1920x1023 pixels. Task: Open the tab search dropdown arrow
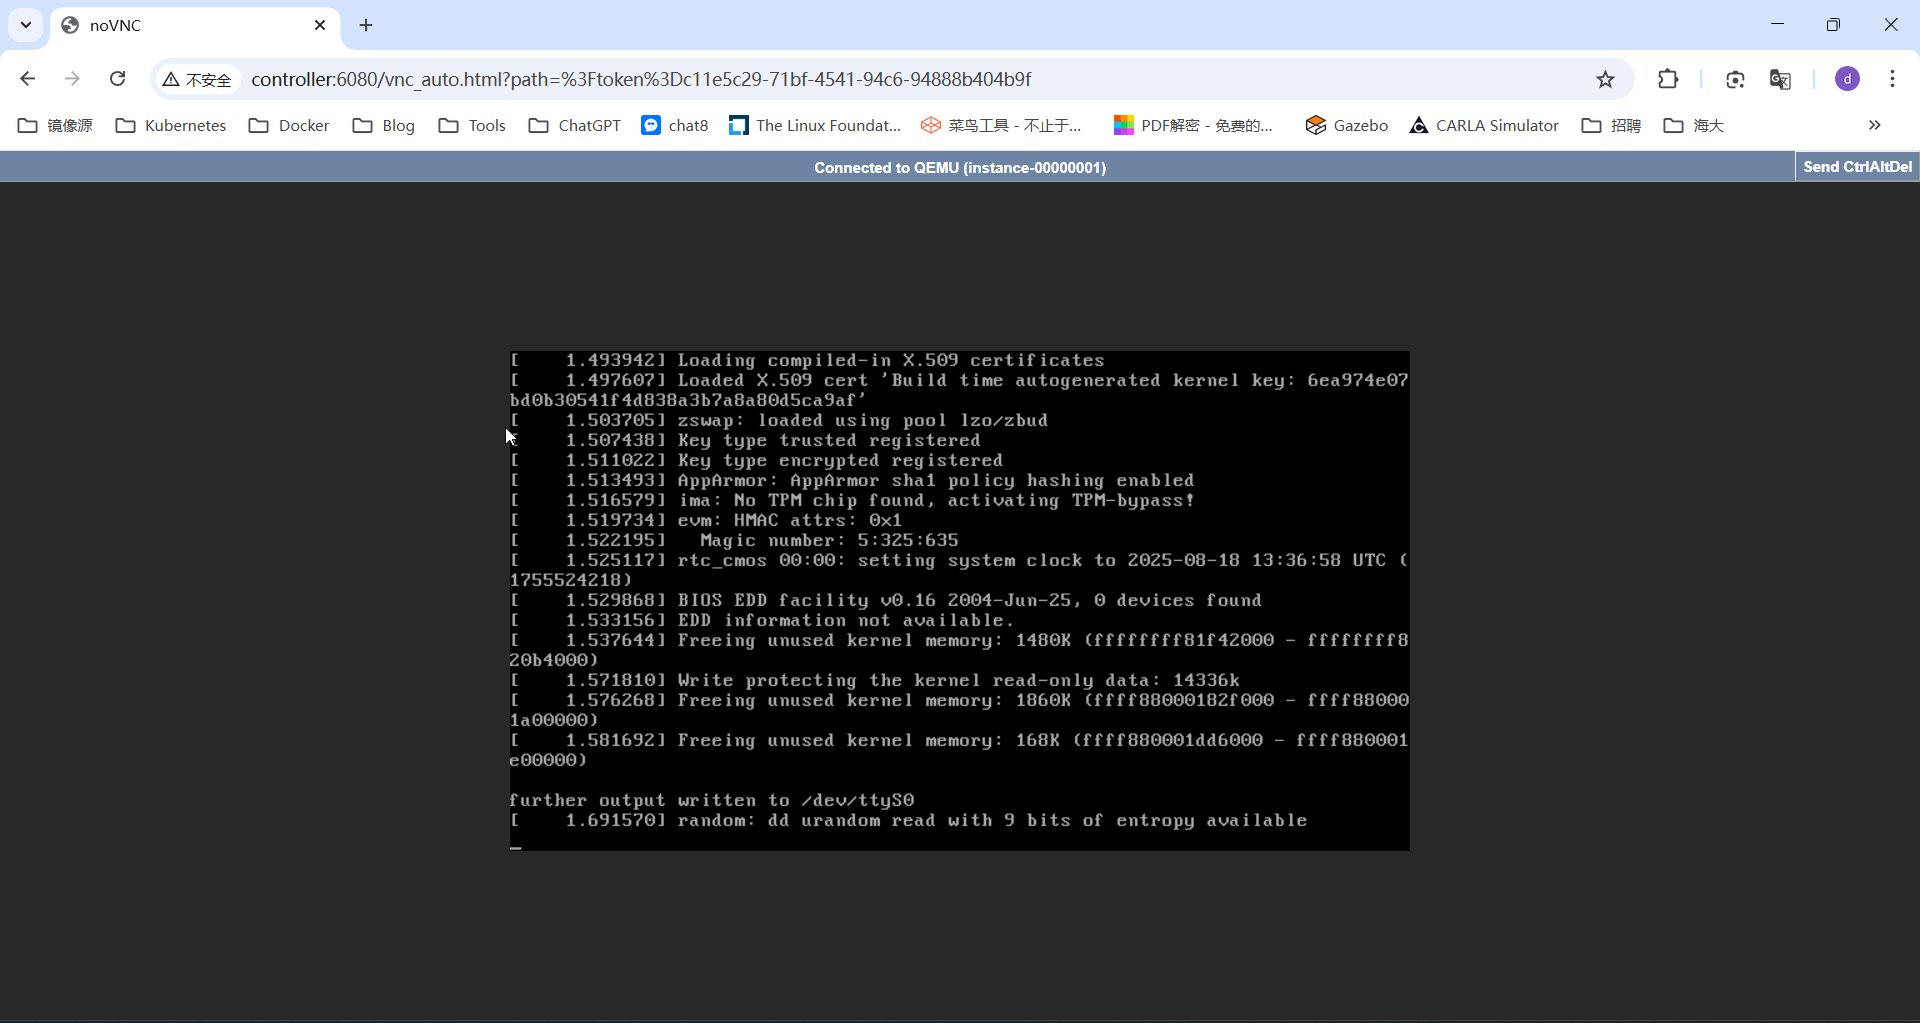pos(26,25)
